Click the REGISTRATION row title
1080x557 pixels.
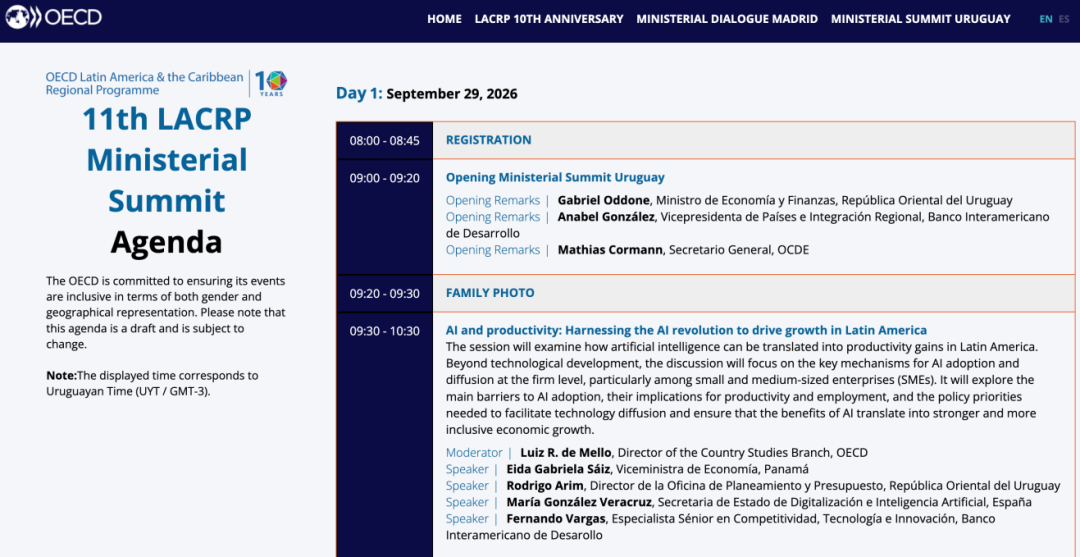pyautogui.click(x=488, y=140)
